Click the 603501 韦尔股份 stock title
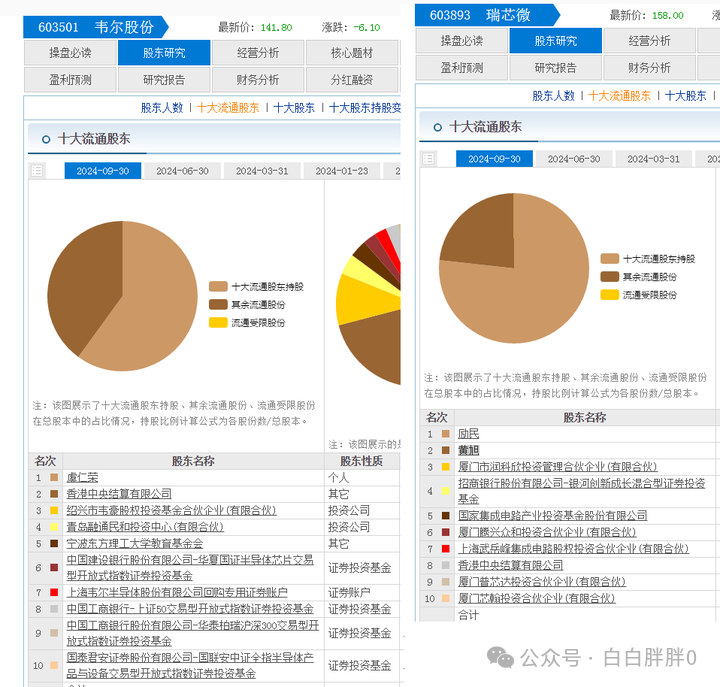 coord(96,27)
